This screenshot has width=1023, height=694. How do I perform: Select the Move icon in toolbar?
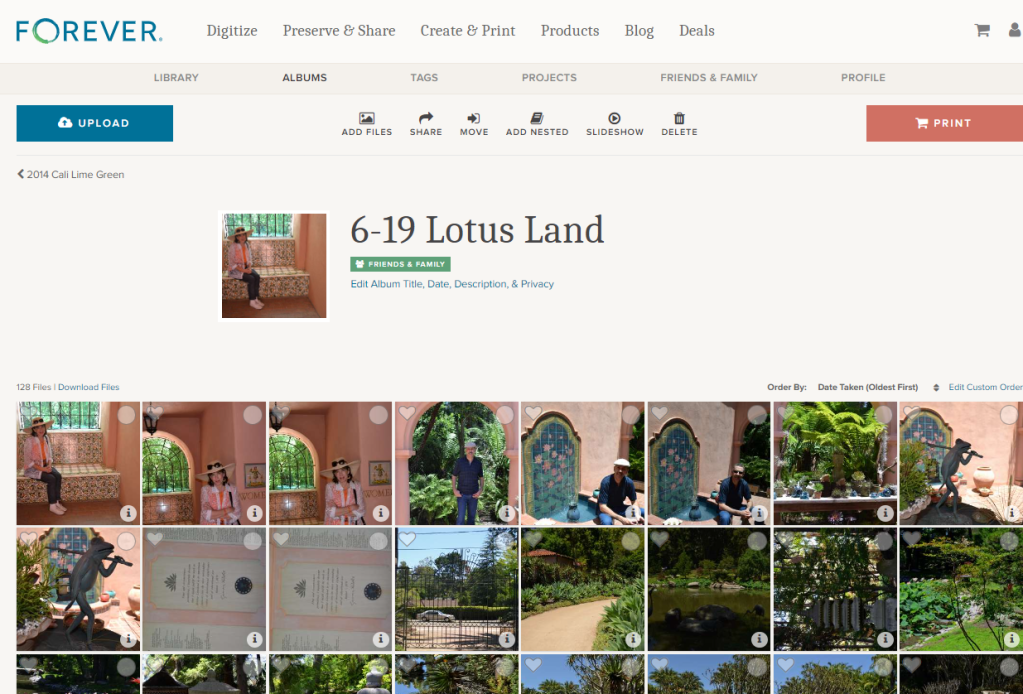click(474, 119)
